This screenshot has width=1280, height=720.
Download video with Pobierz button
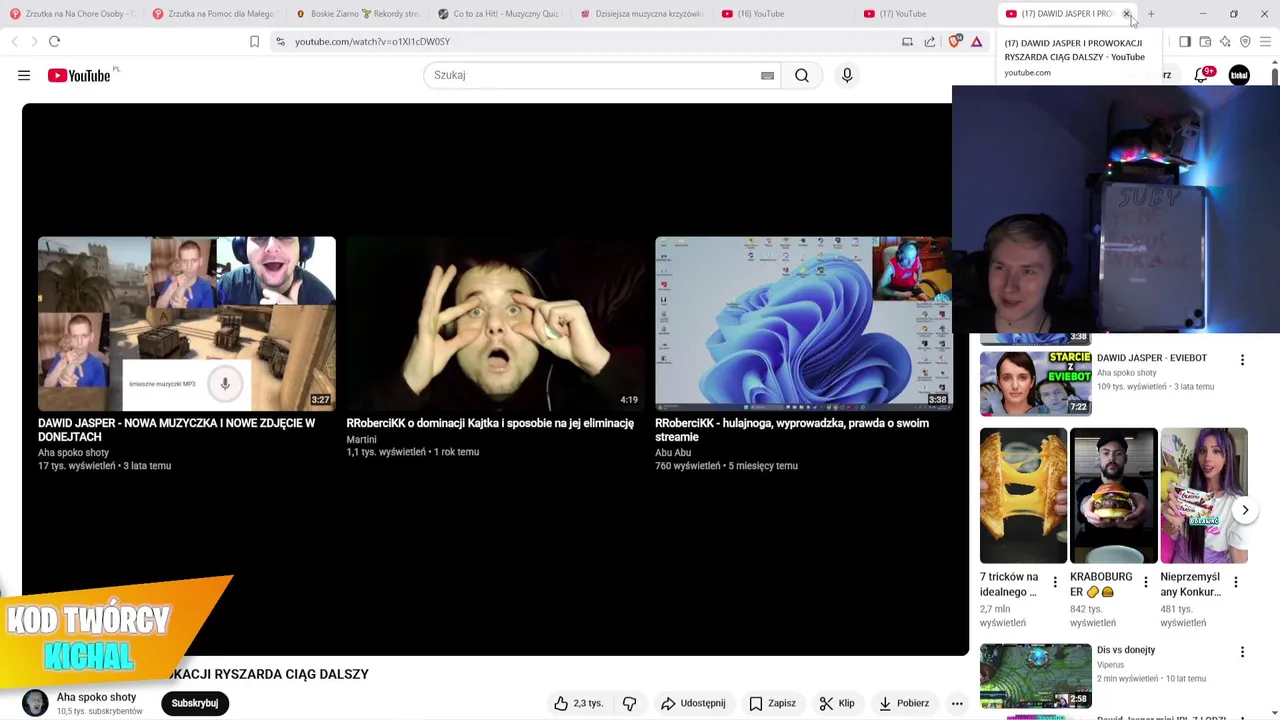(x=904, y=703)
